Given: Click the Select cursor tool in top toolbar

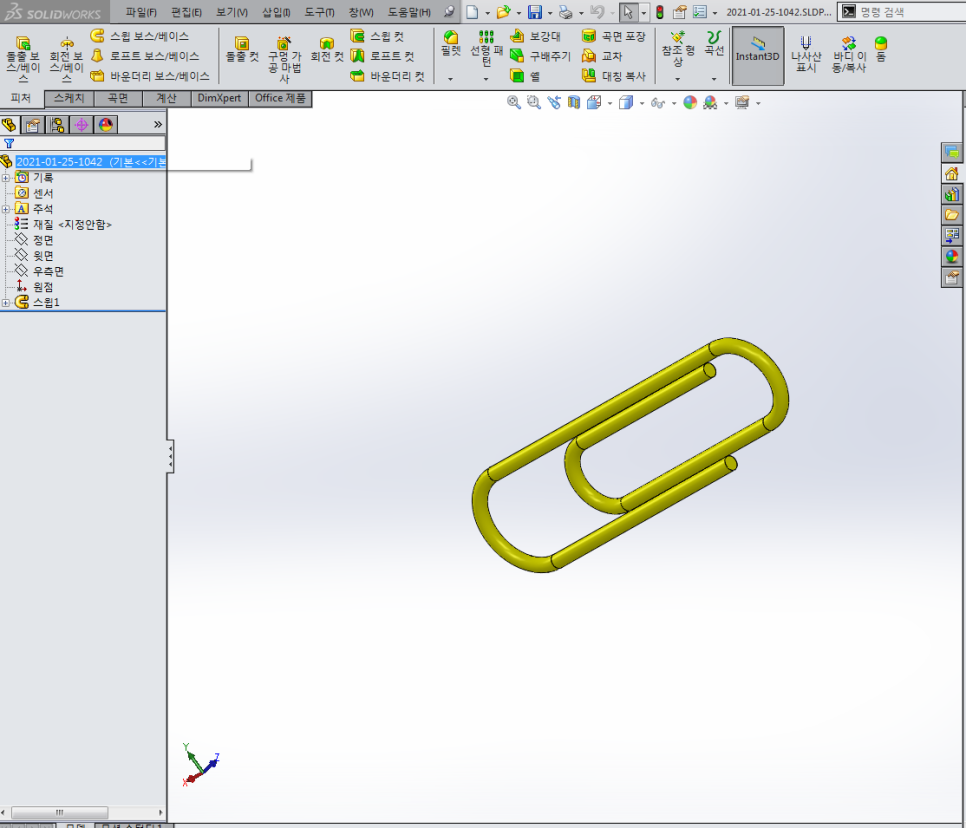Looking at the screenshot, I should pyautogui.click(x=628, y=12).
